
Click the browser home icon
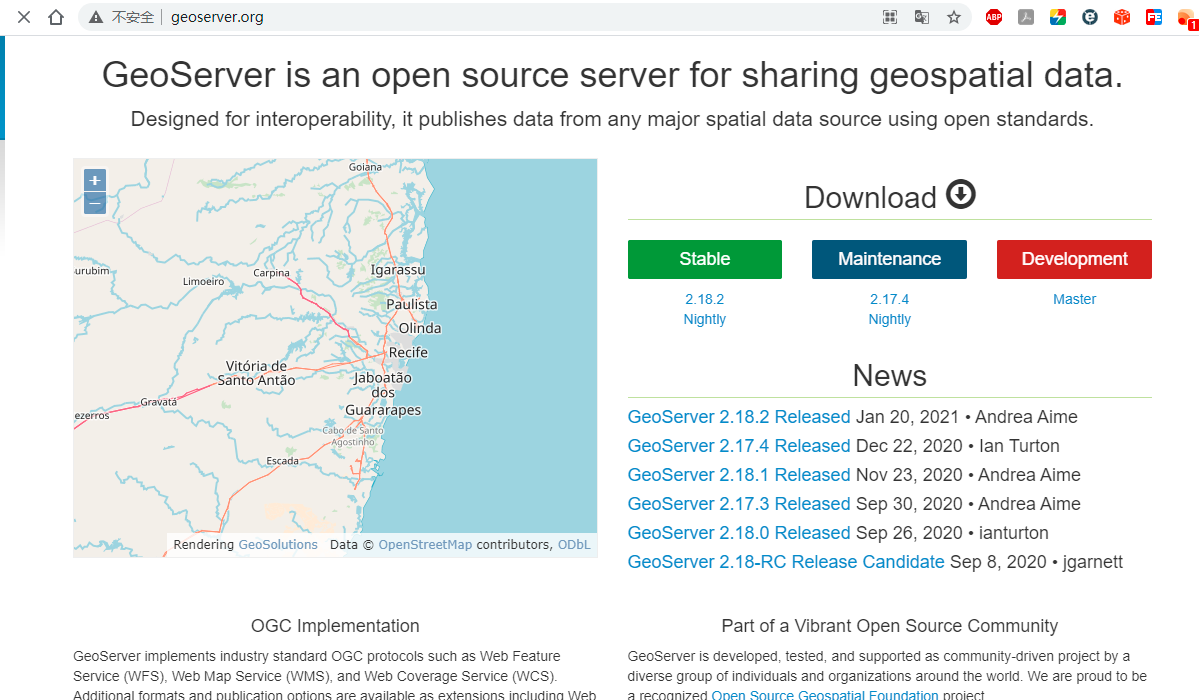click(x=56, y=17)
